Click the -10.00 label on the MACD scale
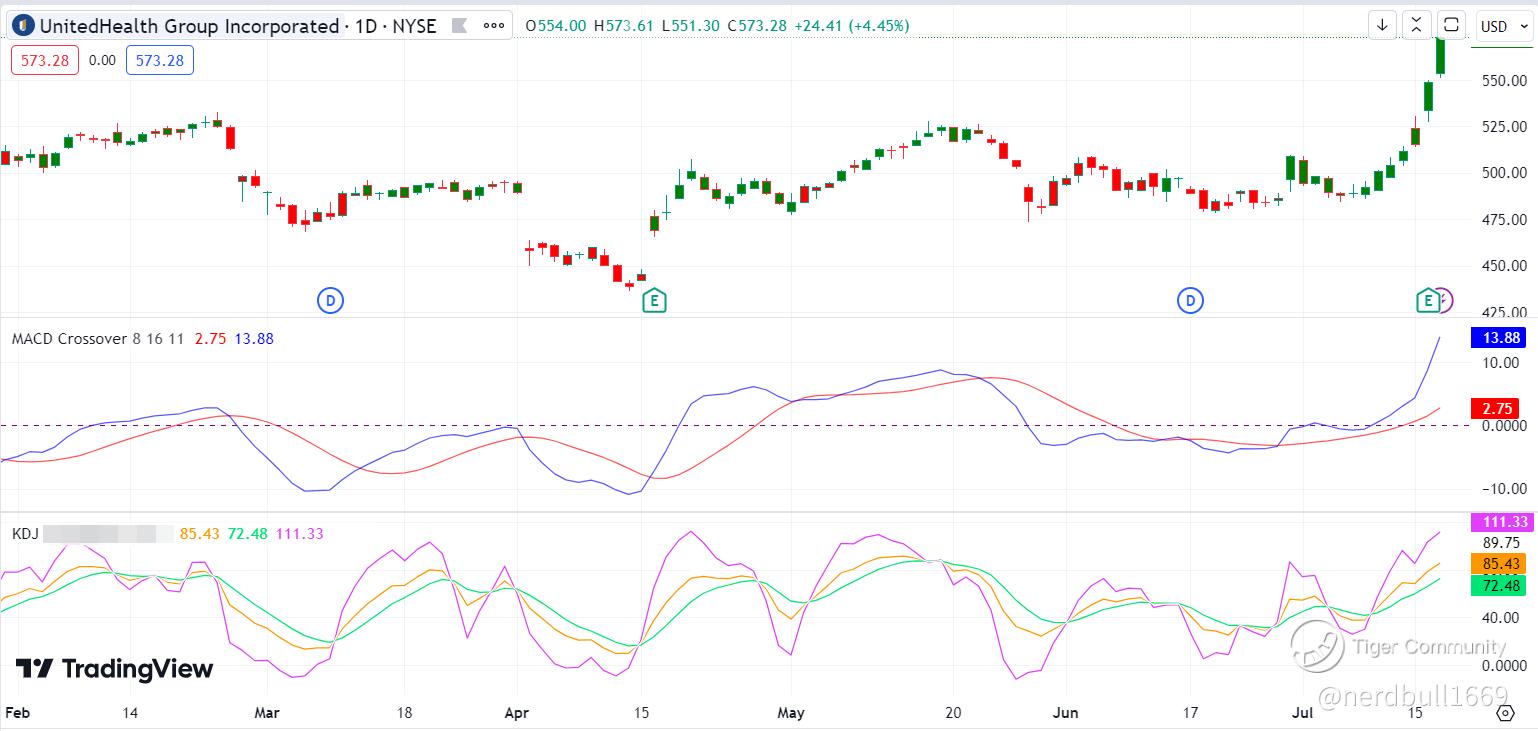Screen dimensions: 1538x731 (x=1502, y=488)
